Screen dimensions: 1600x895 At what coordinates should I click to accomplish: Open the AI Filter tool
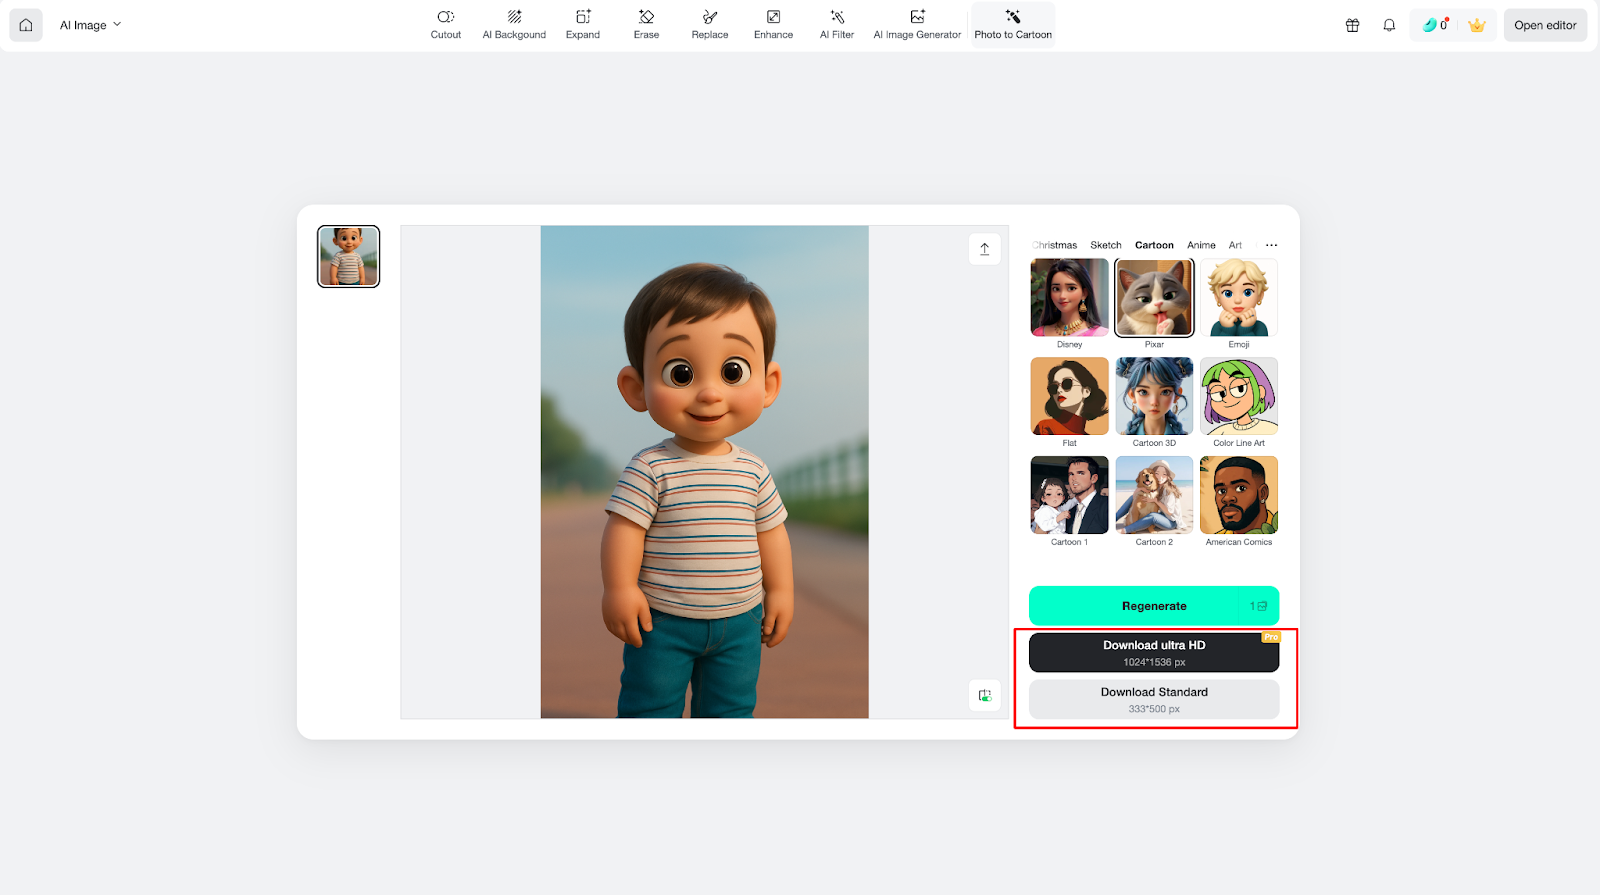(x=837, y=25)
